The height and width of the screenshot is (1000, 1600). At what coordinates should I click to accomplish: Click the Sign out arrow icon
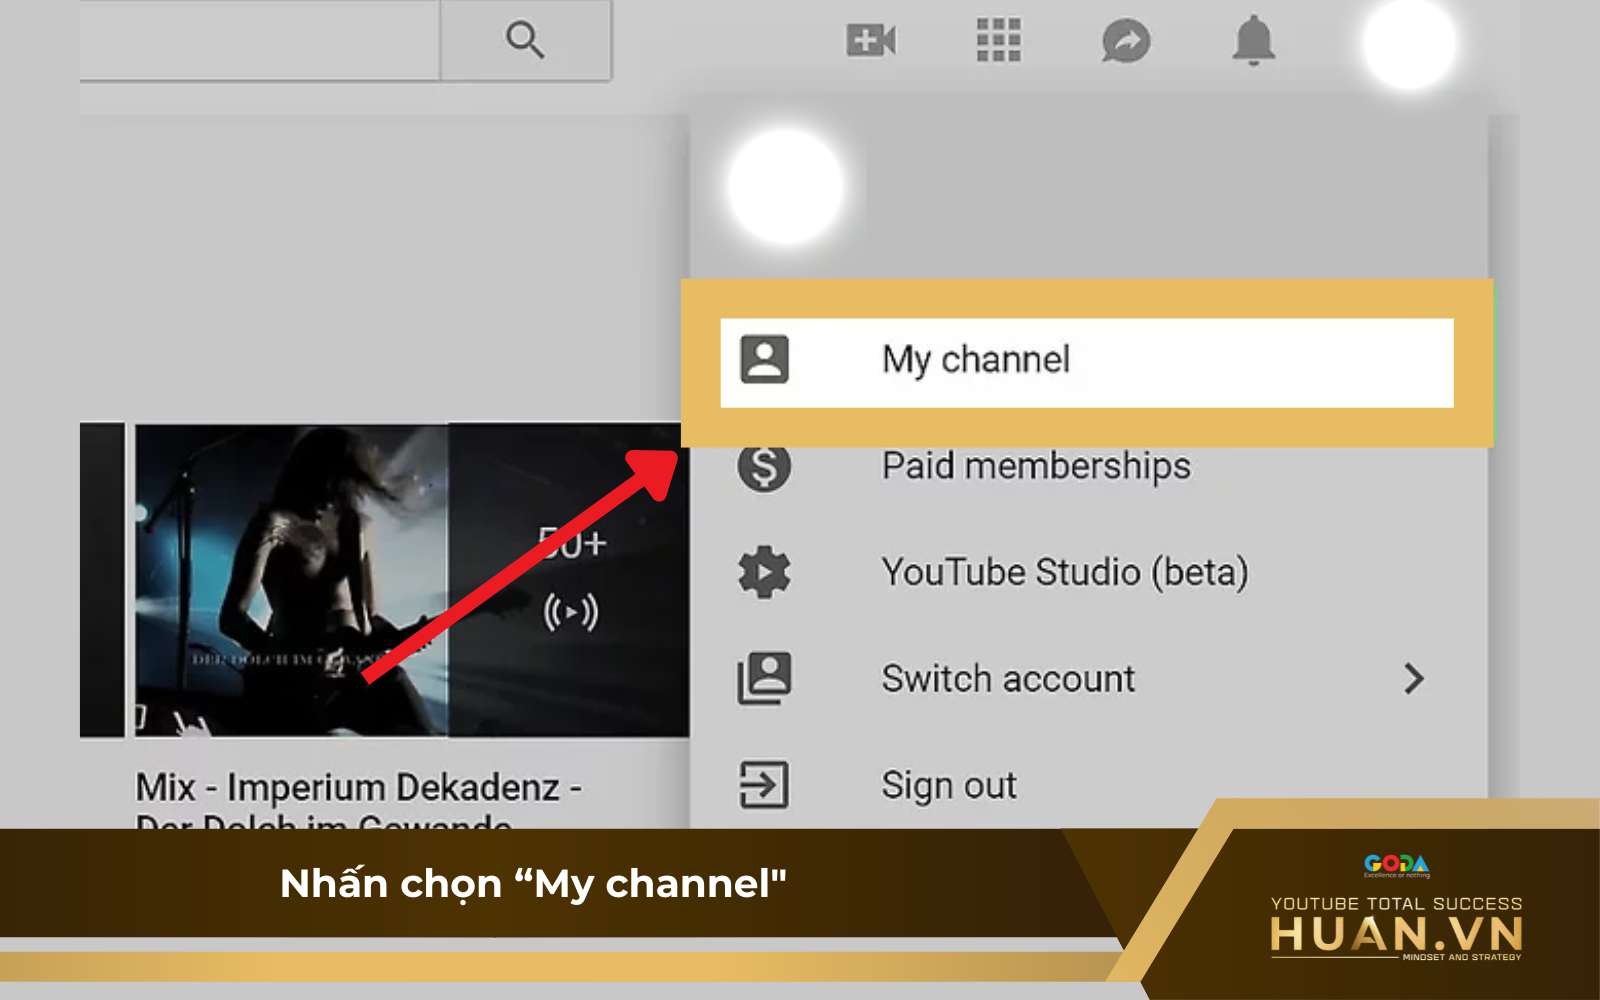(x=765, y=785)
